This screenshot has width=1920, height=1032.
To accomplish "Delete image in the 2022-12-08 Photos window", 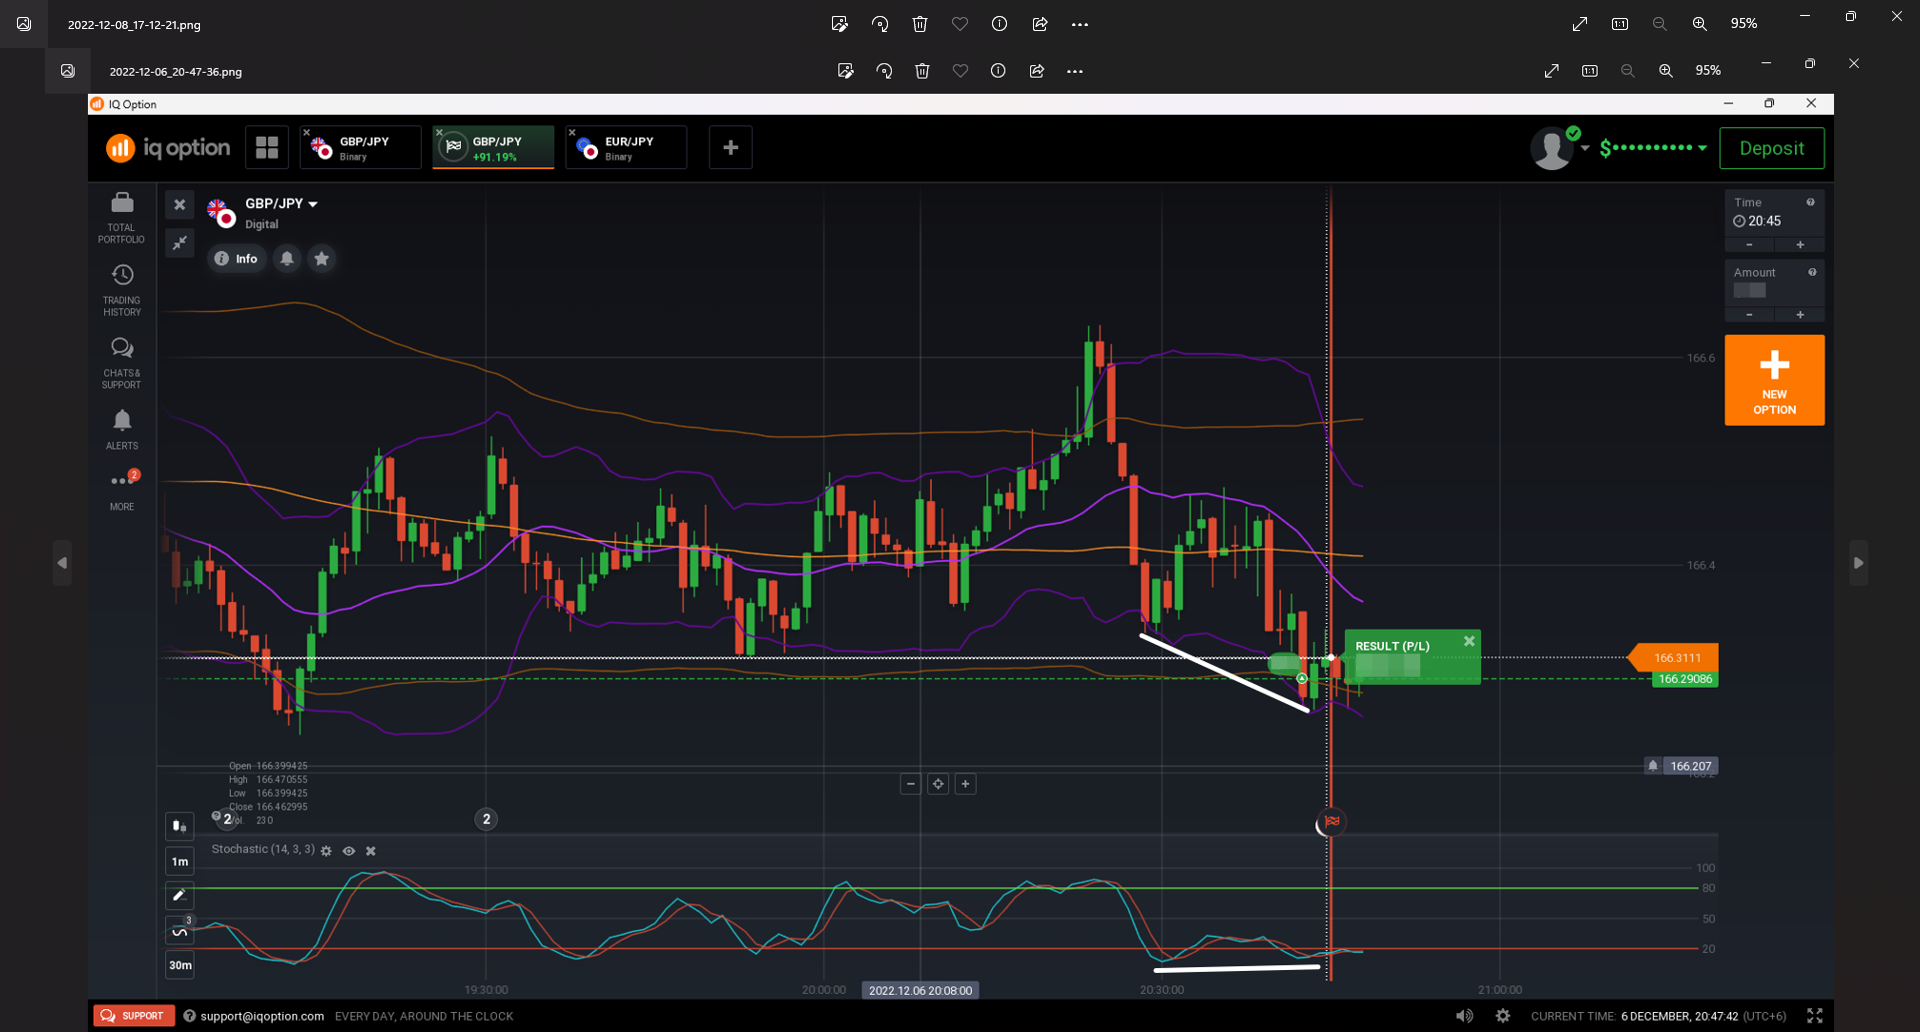I will pyautogui.click(x=920, y=24).
